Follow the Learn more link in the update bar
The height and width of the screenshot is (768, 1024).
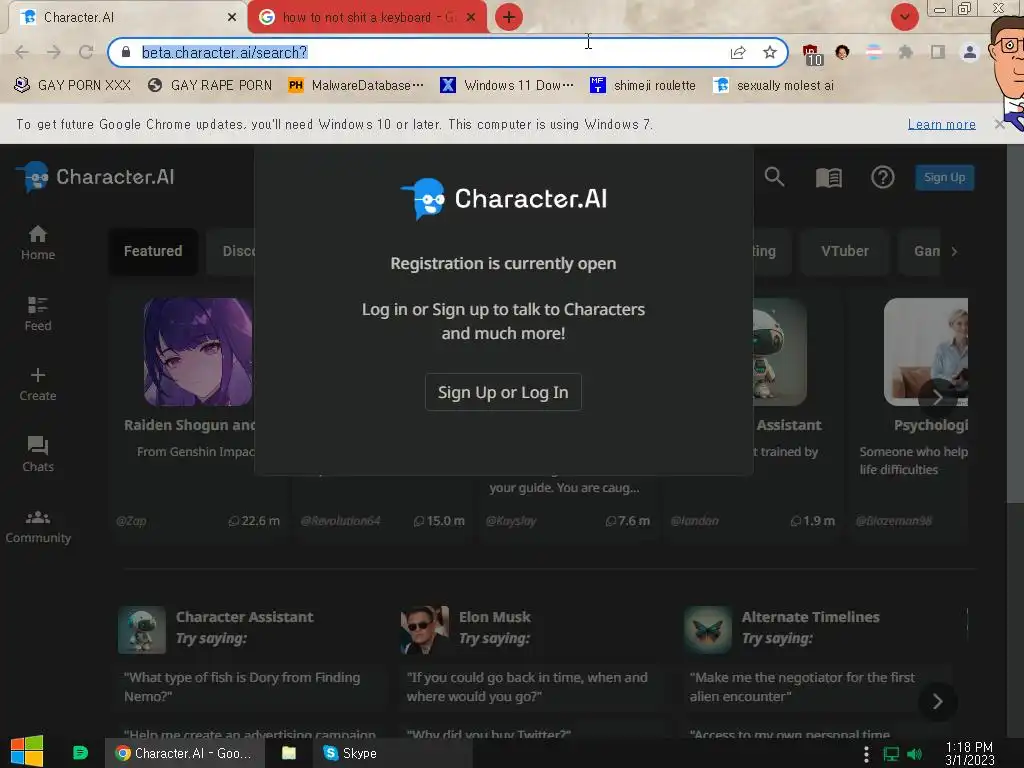941,125
